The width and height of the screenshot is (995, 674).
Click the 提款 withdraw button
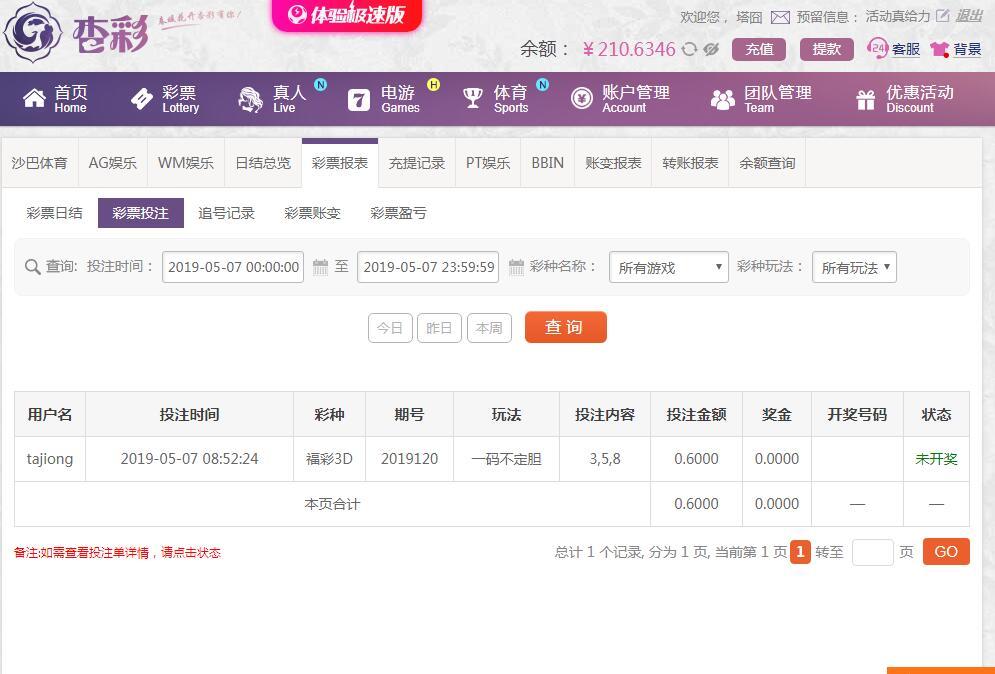[827, 50]
